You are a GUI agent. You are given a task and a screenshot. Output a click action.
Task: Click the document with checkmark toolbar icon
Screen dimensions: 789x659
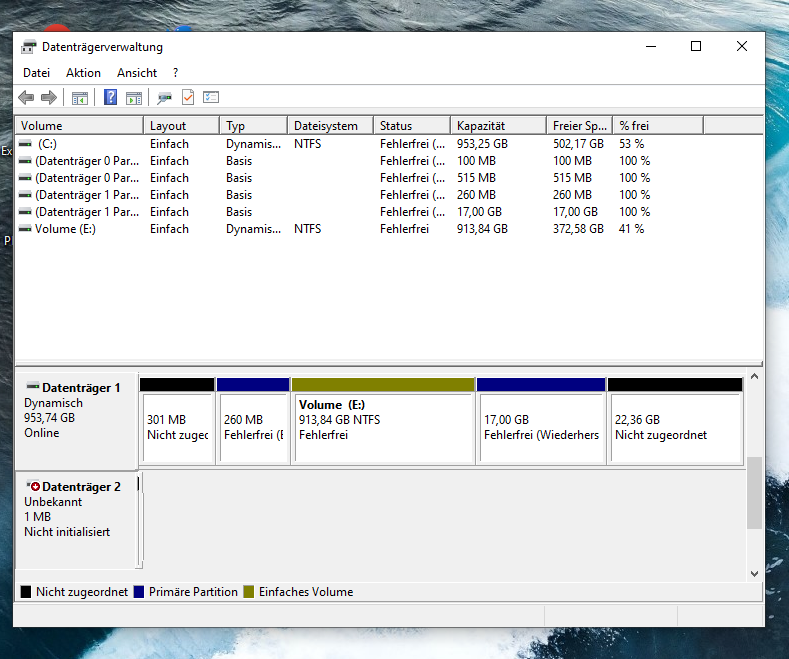pyautogui.click(x=187, y=98)
